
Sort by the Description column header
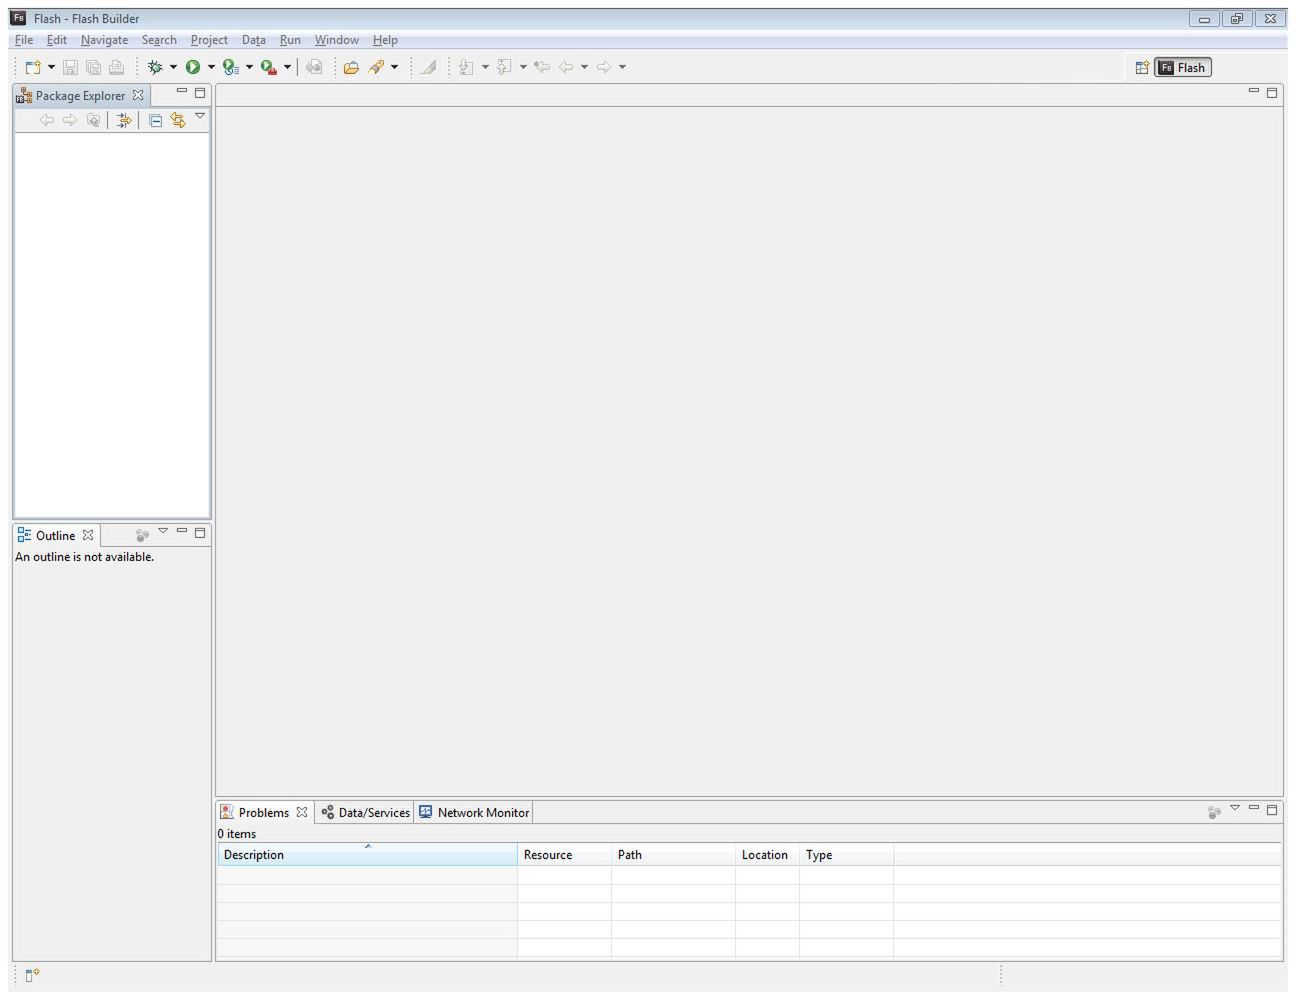point(367,855)
